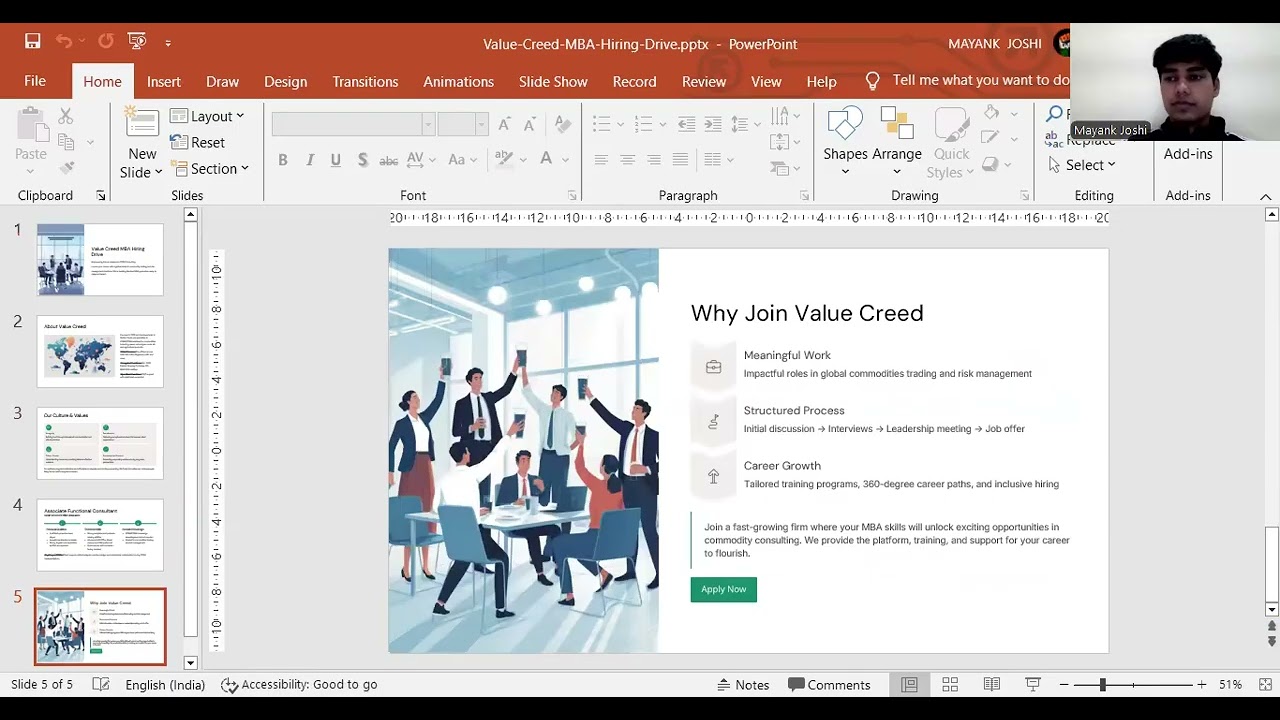
Task: Open the Line Spacing dropdown
Action: coord(746,124)
